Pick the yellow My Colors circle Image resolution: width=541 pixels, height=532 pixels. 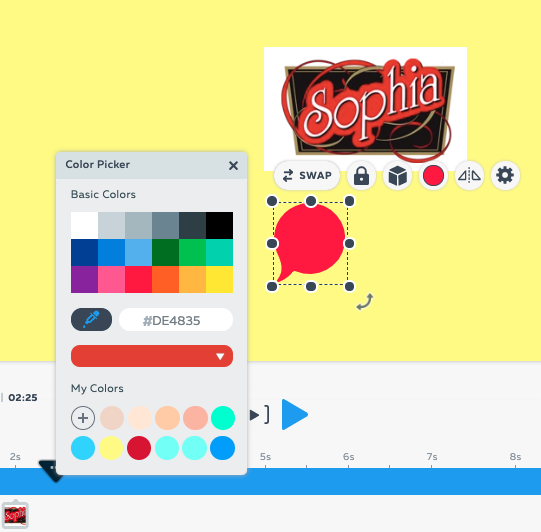111,448
